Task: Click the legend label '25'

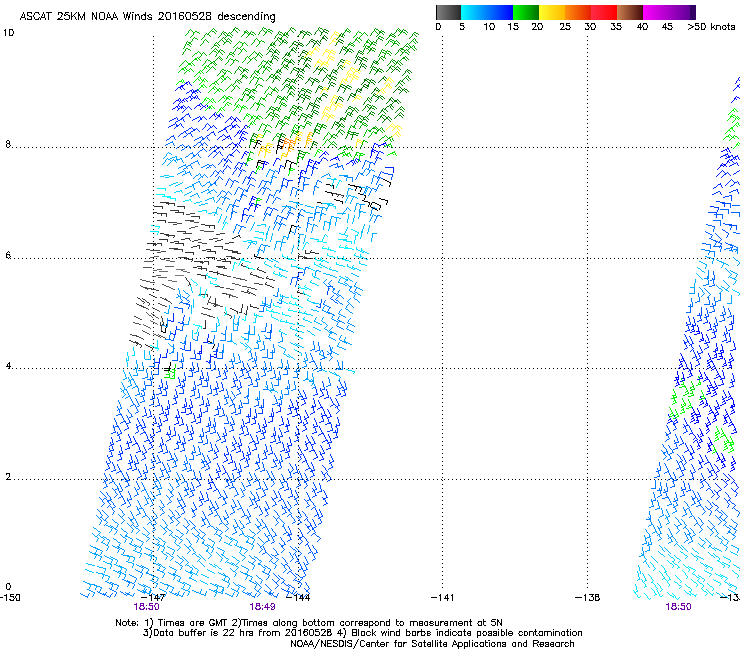Action: click(x=565, y=27)
